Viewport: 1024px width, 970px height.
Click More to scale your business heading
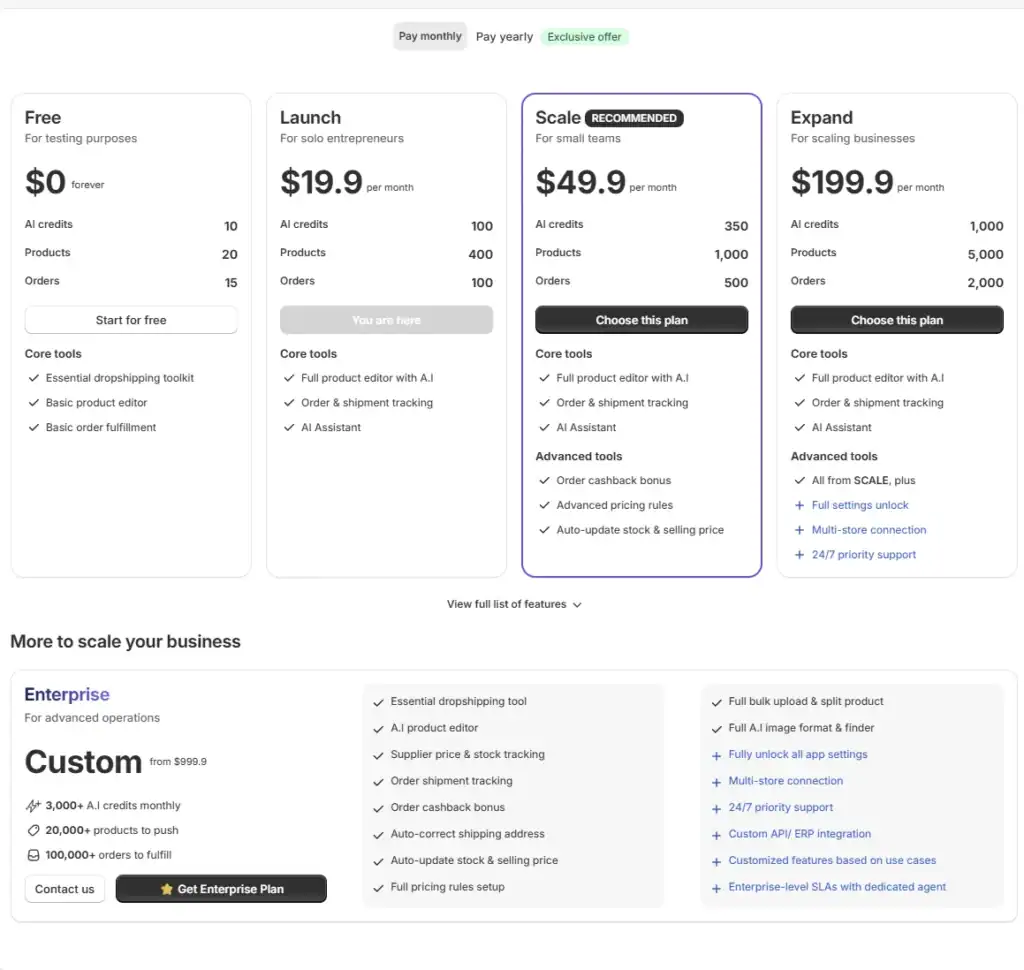(125, 641)
